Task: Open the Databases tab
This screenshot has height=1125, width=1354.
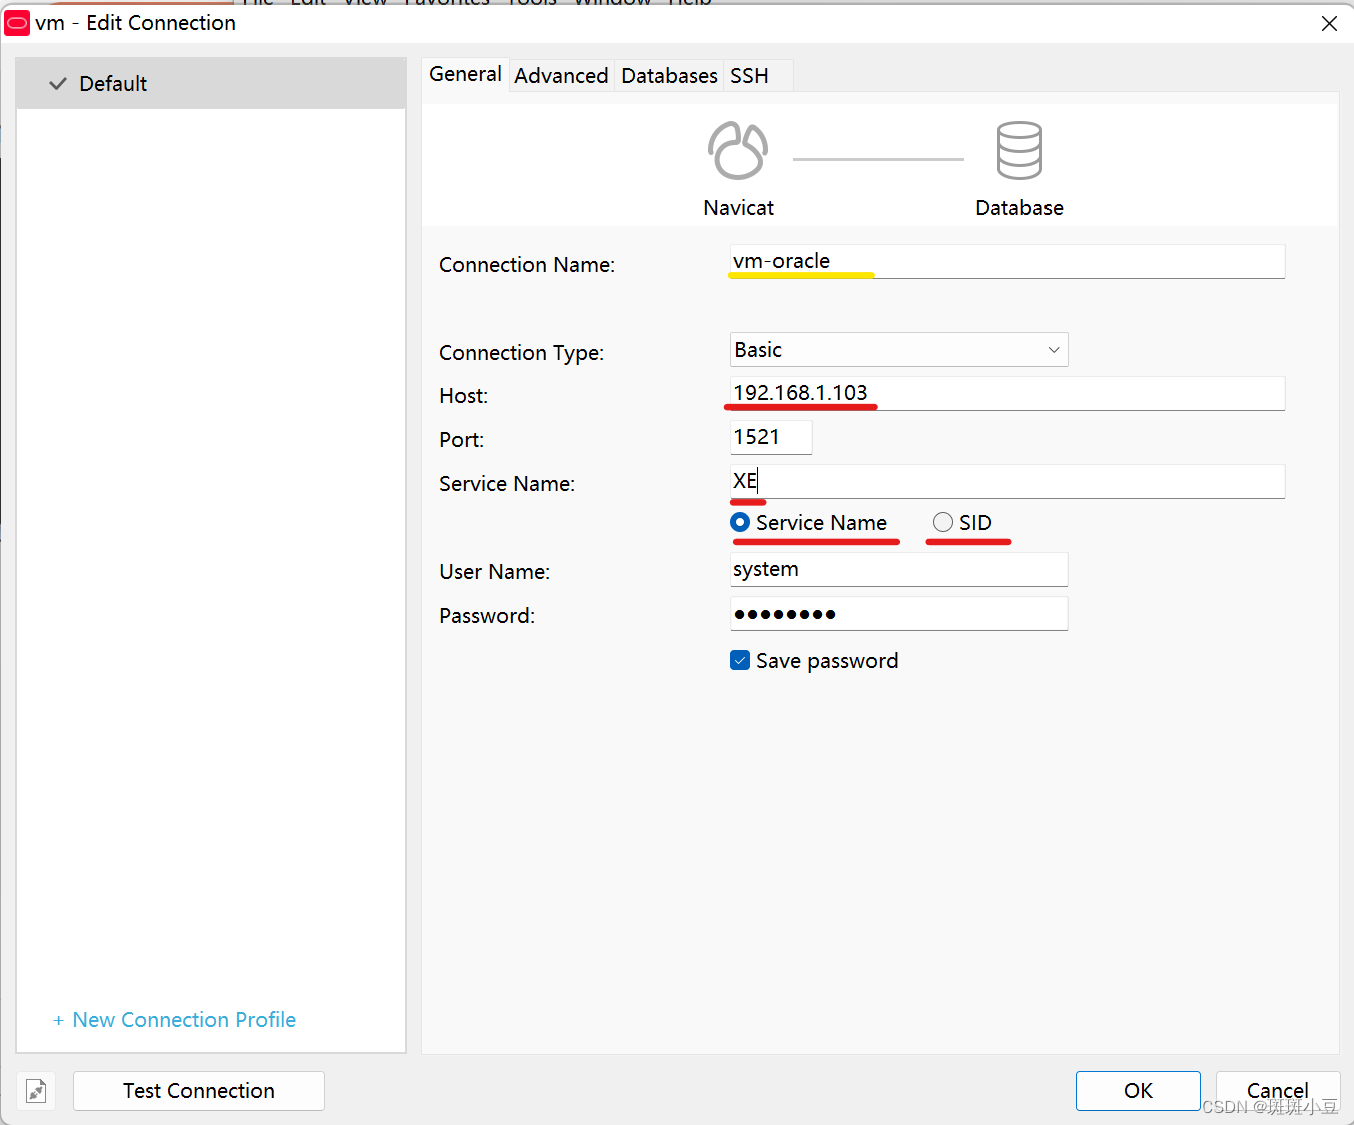Action: (x=669, y=76)
